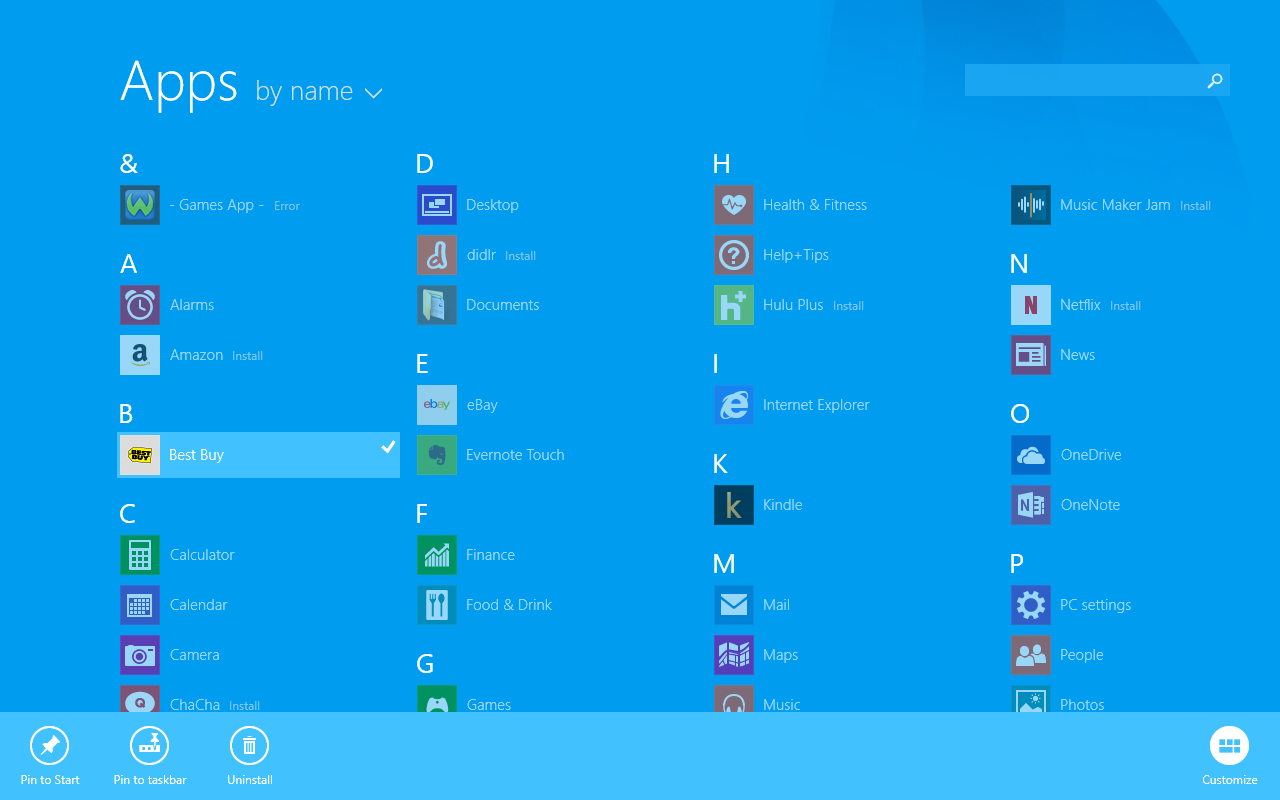This screenshot has width=1280, height=800.
Task: Click the Netflix app icon
Action: tap(1031, 305)
